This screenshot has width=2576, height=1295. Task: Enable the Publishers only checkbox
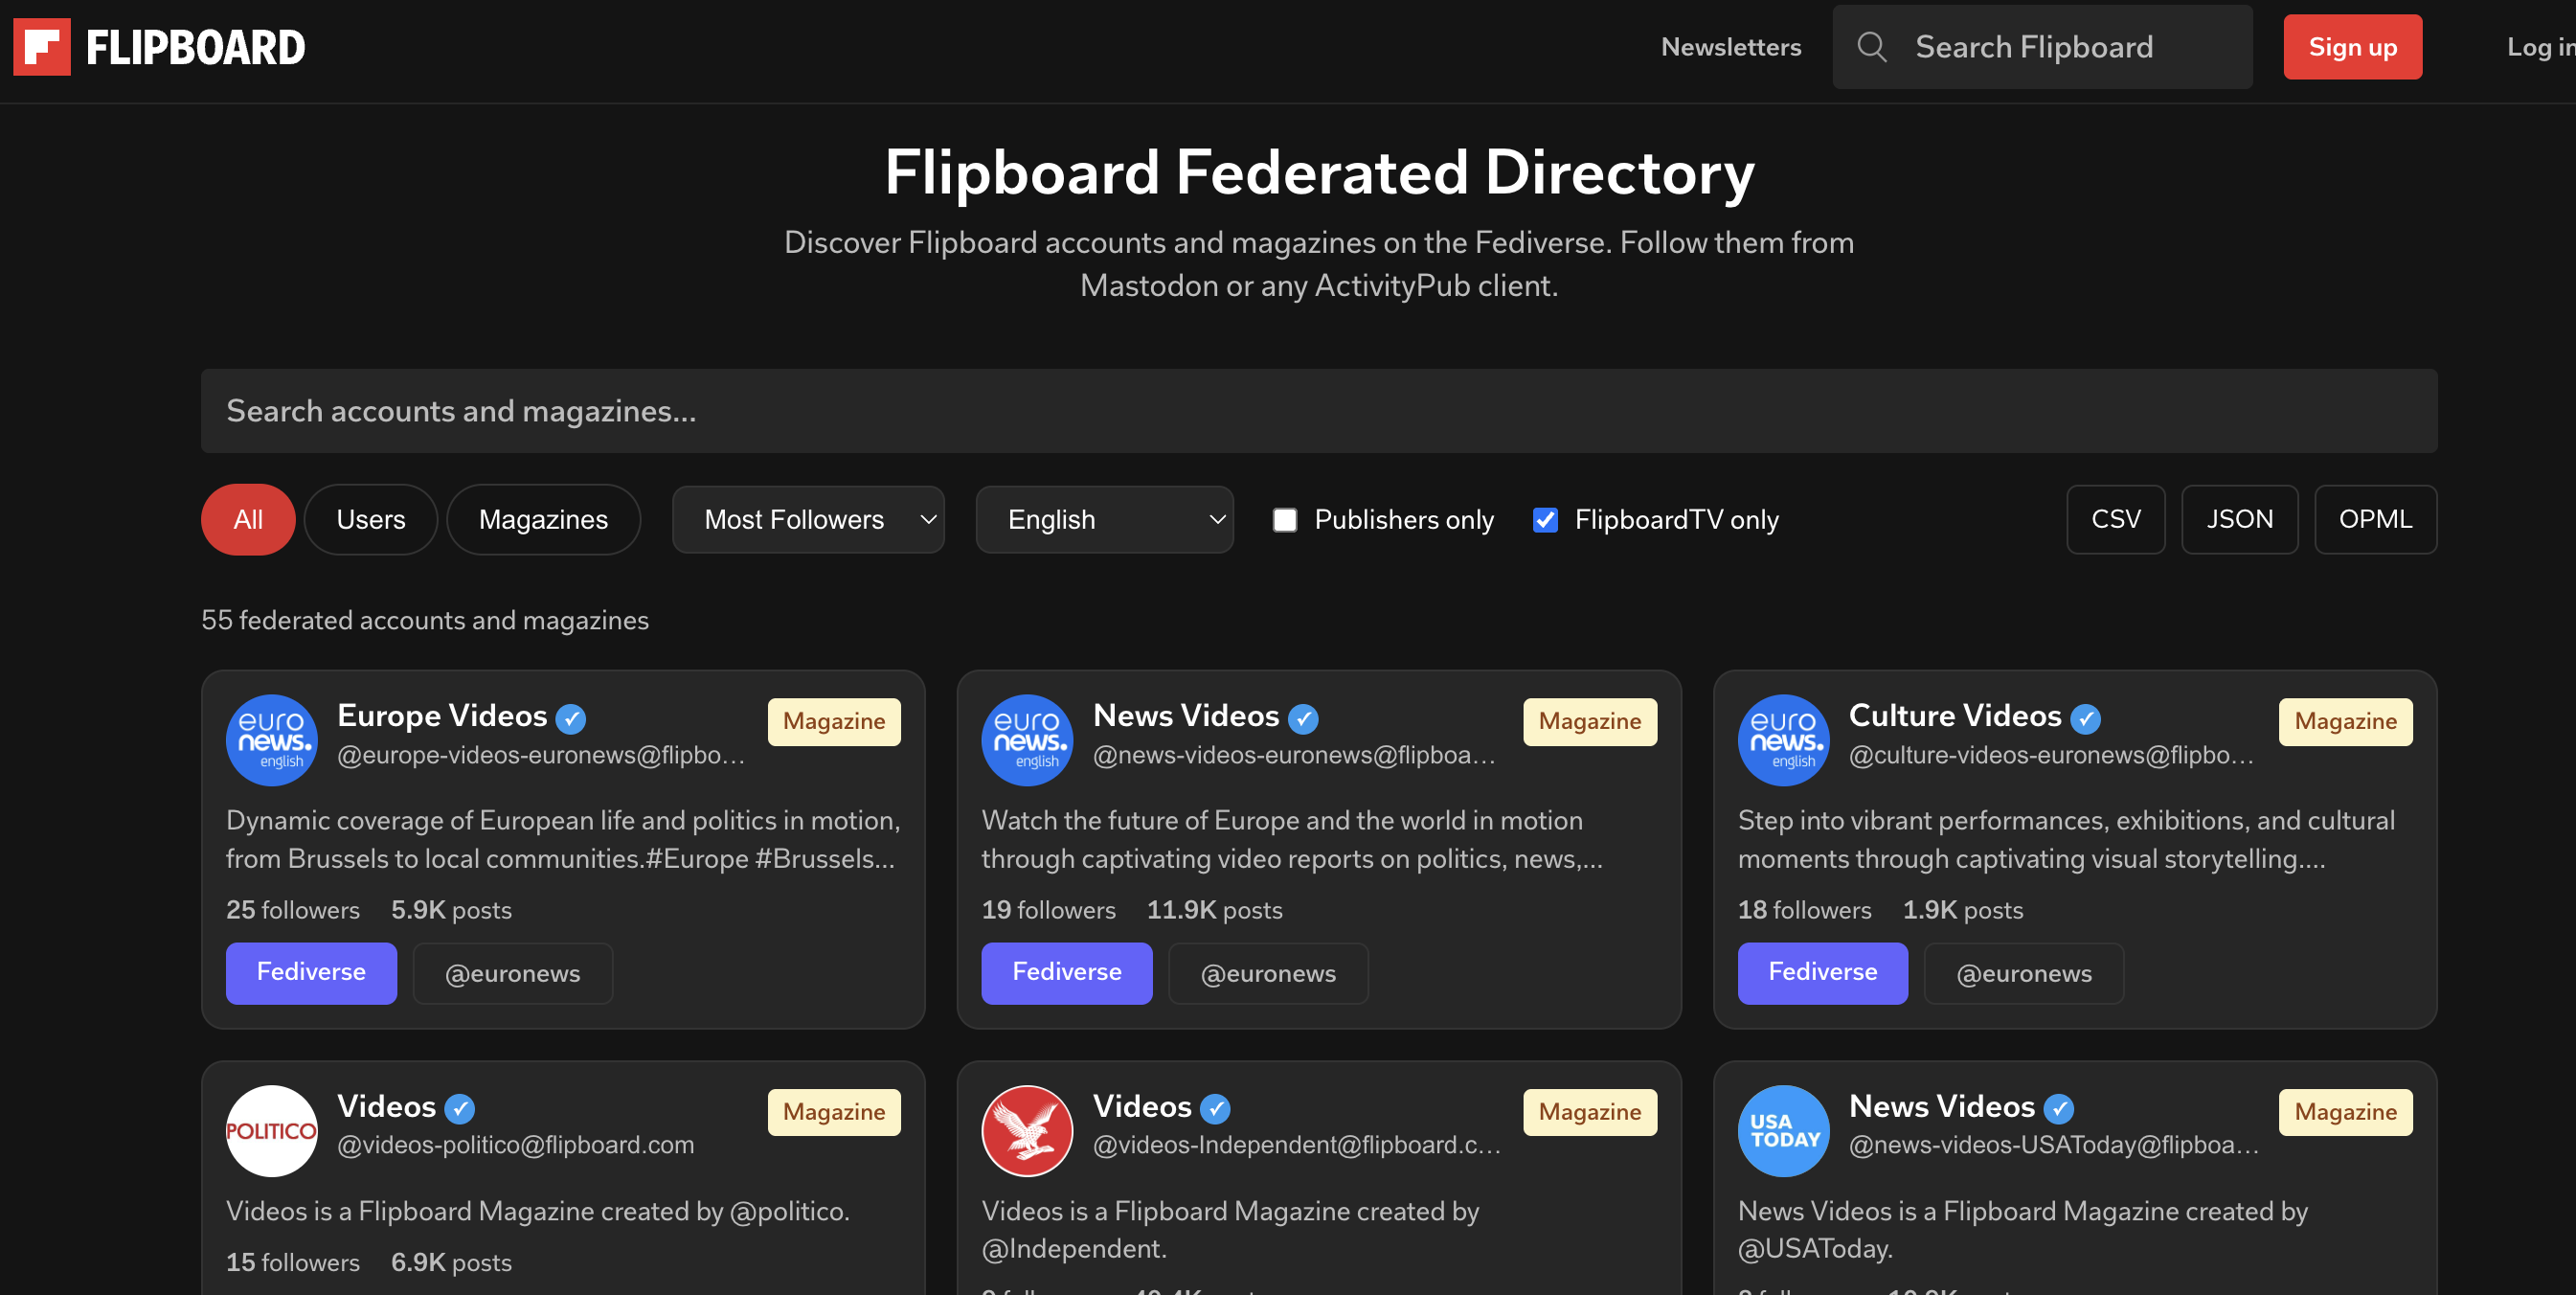1285,520
